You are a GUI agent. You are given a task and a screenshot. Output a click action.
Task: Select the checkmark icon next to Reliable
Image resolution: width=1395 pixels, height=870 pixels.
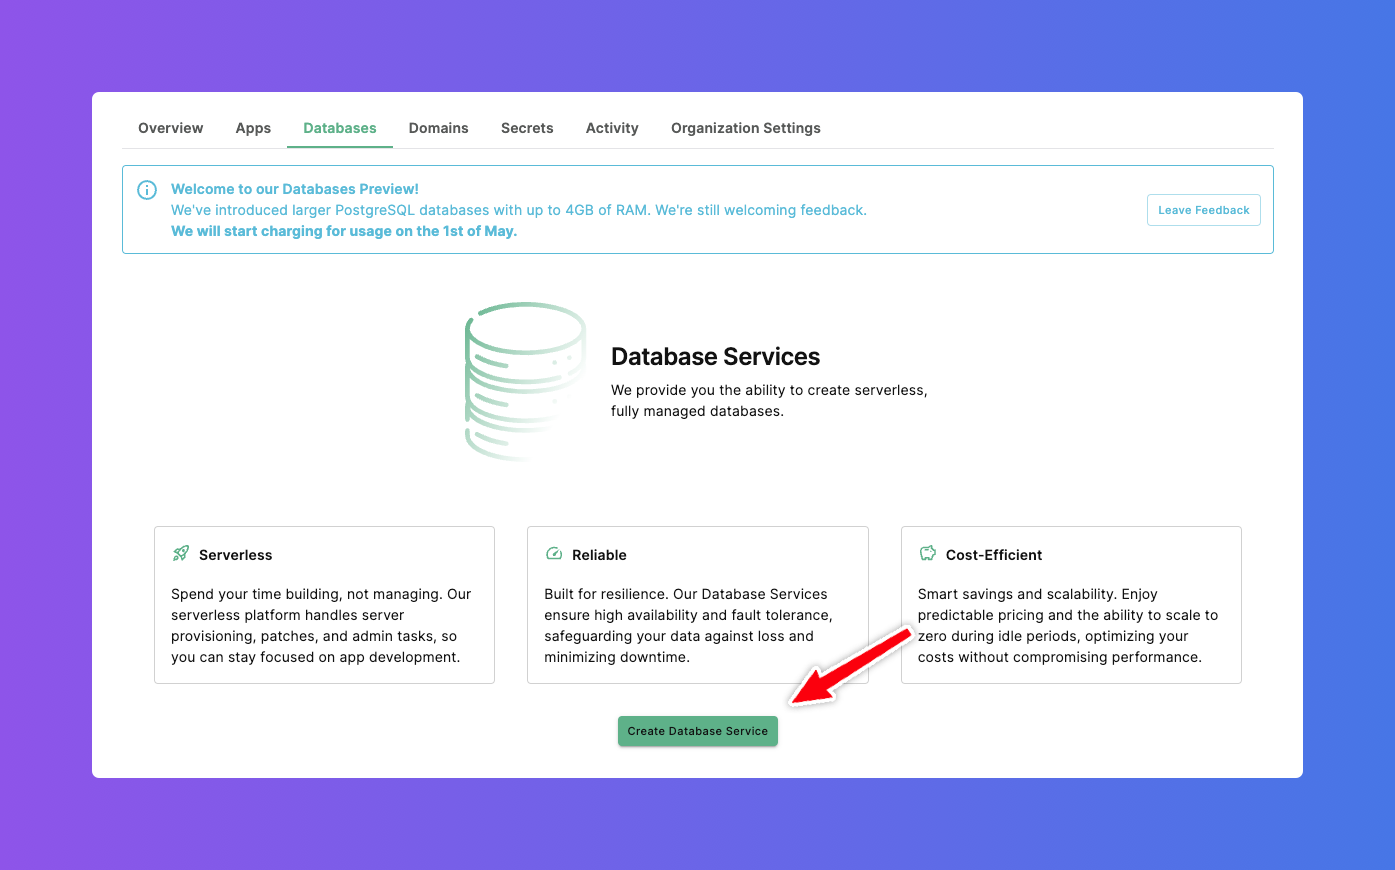(x=554, y=551)
